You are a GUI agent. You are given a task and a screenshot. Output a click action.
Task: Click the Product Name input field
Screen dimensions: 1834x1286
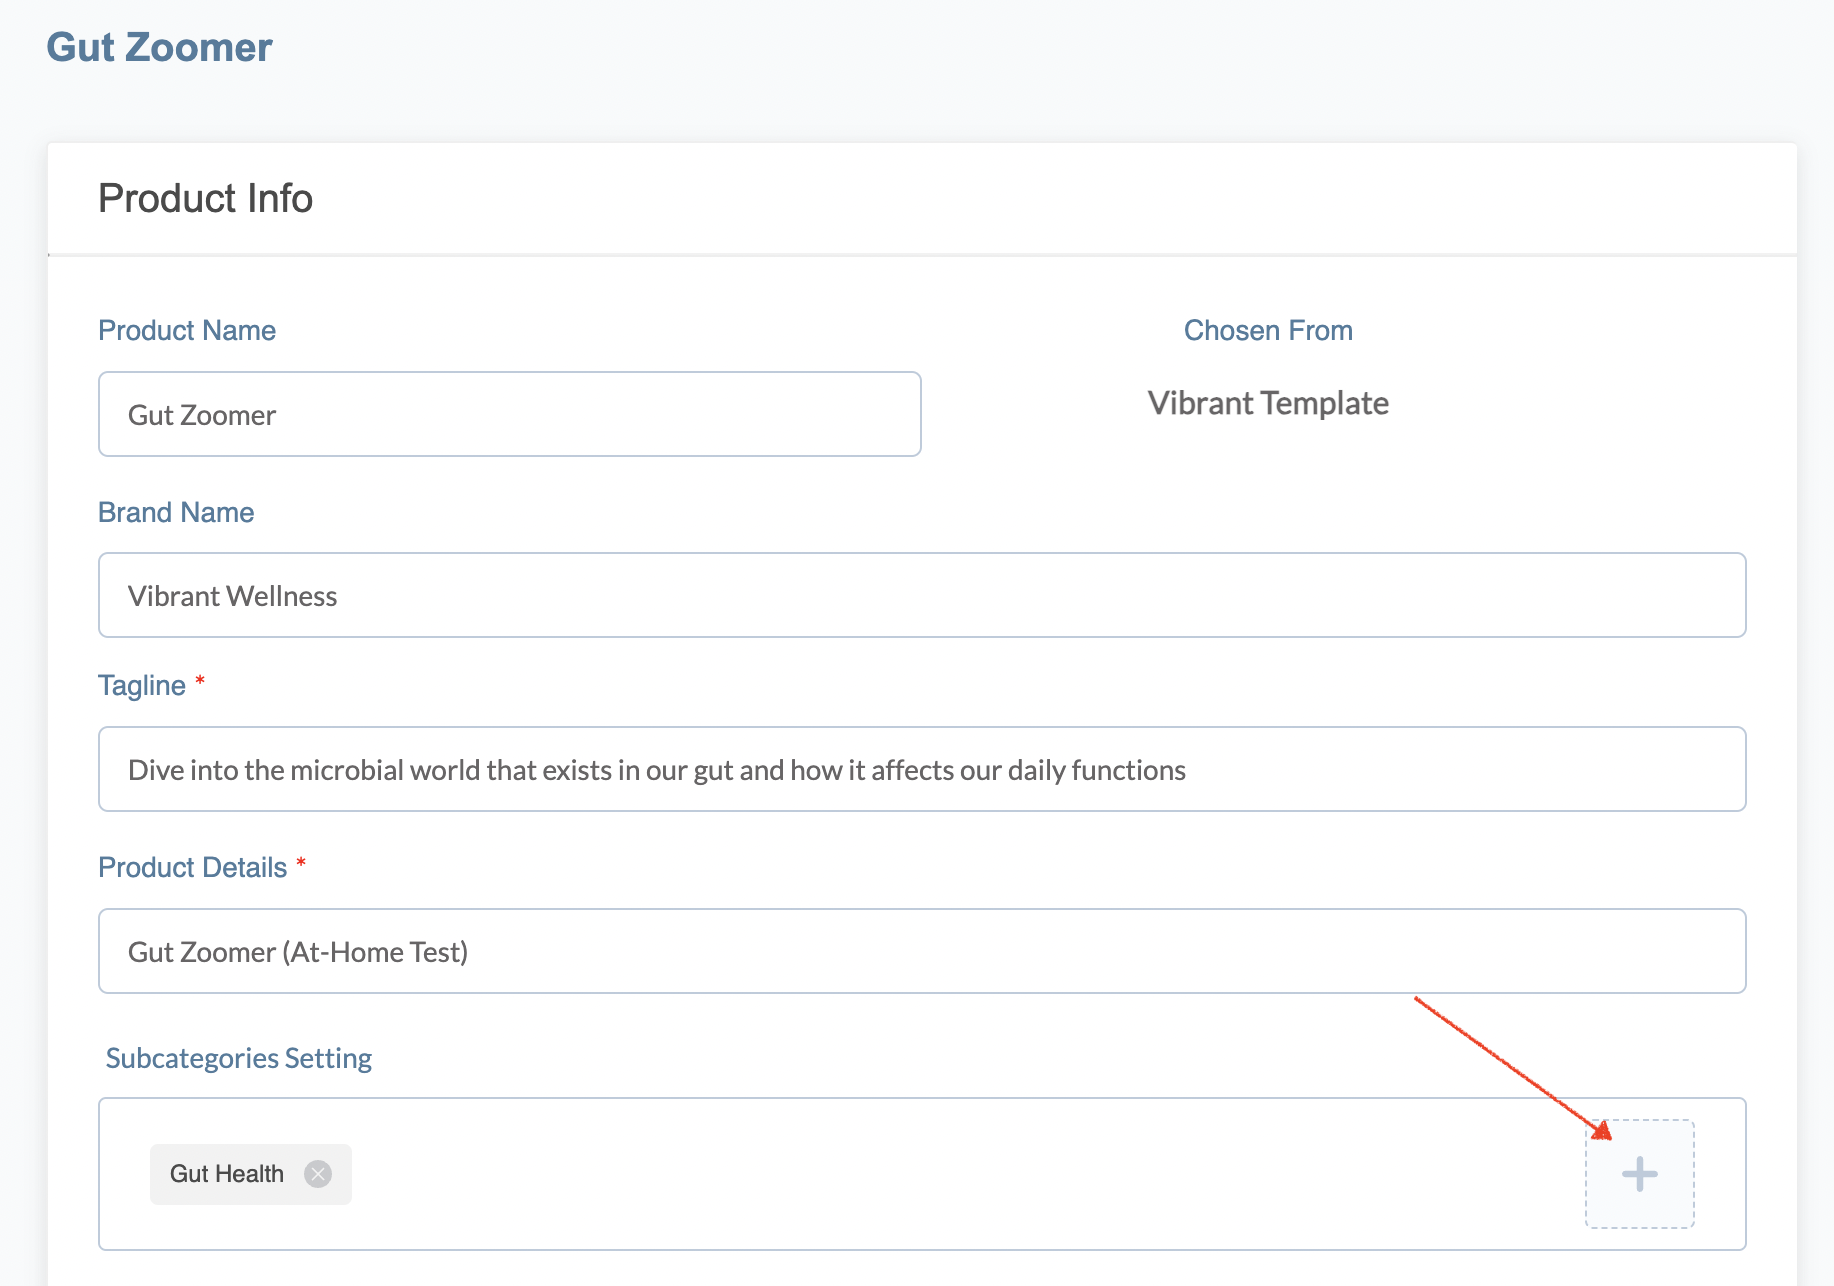coord(510,414)
